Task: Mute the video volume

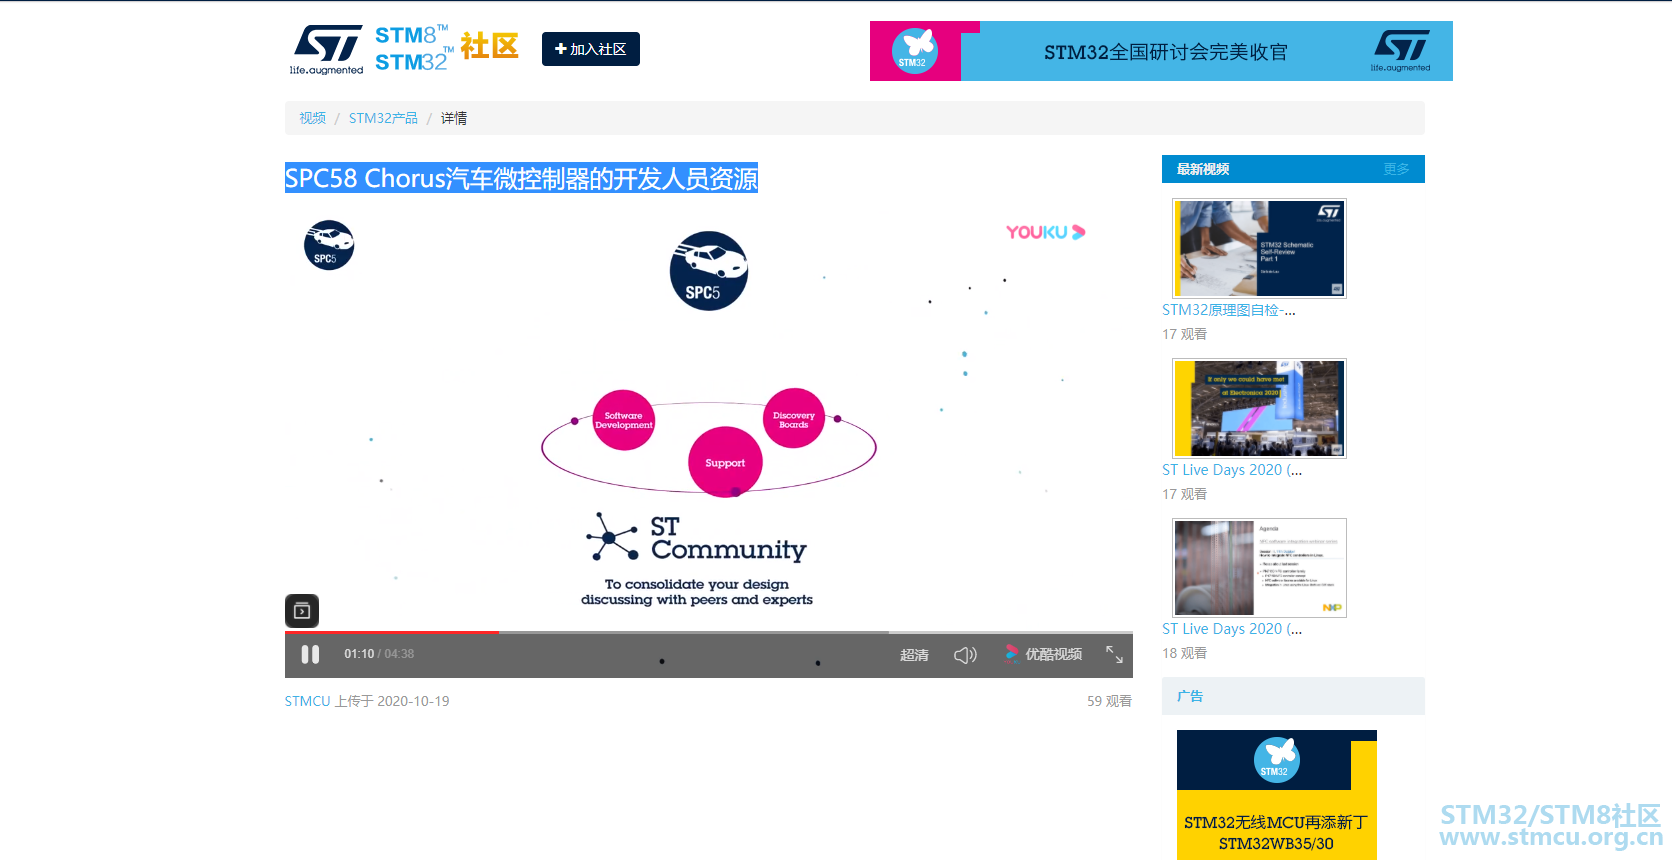Action: (x=965, y=655)
